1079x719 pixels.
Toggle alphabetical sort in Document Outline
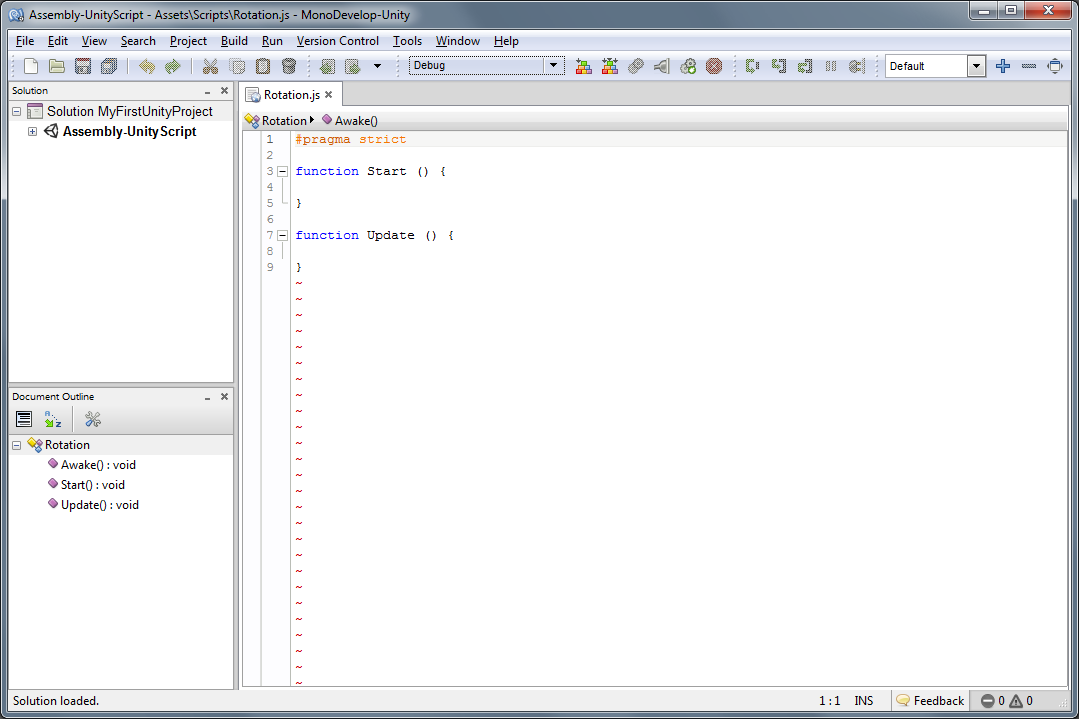(x=53, y=419)
